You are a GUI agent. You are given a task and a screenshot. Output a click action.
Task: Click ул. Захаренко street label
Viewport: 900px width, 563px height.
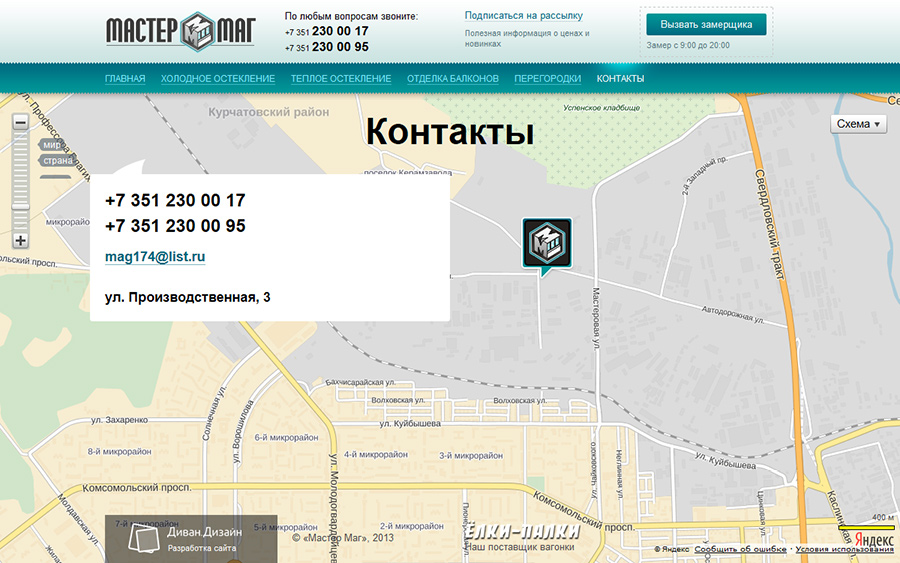pos(119,420)
